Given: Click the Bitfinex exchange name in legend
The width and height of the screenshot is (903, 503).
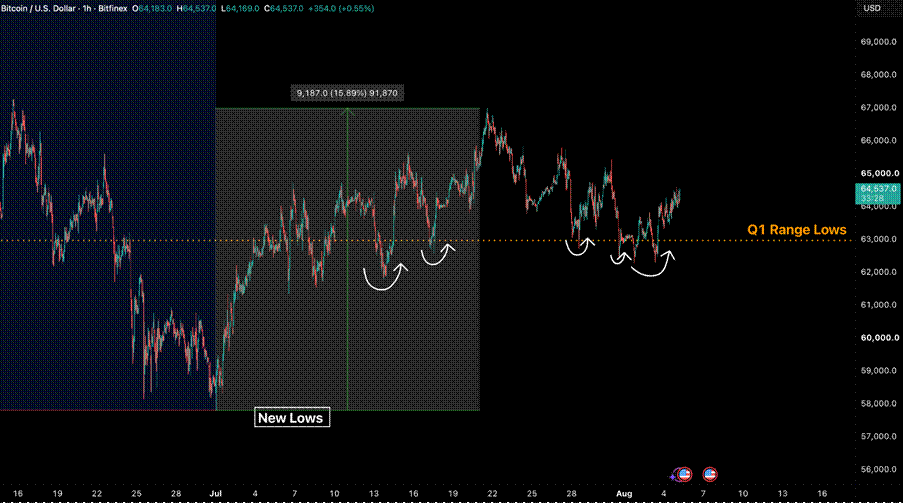Looking at the screenshot, I should (x=112, y=9).
